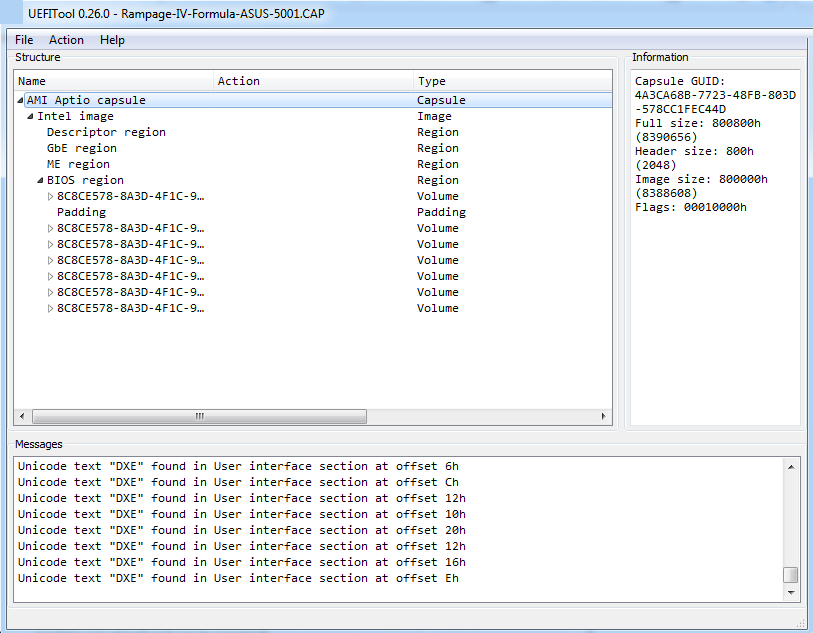
Task: Click the Flags: 00010000h line
Action: pos(691,207)
